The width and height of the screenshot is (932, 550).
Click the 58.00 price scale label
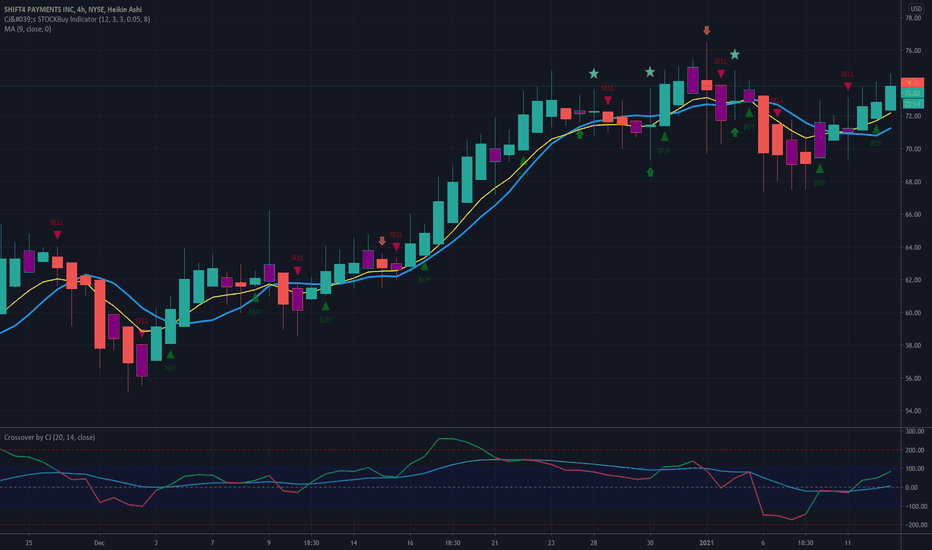(913, 345)
